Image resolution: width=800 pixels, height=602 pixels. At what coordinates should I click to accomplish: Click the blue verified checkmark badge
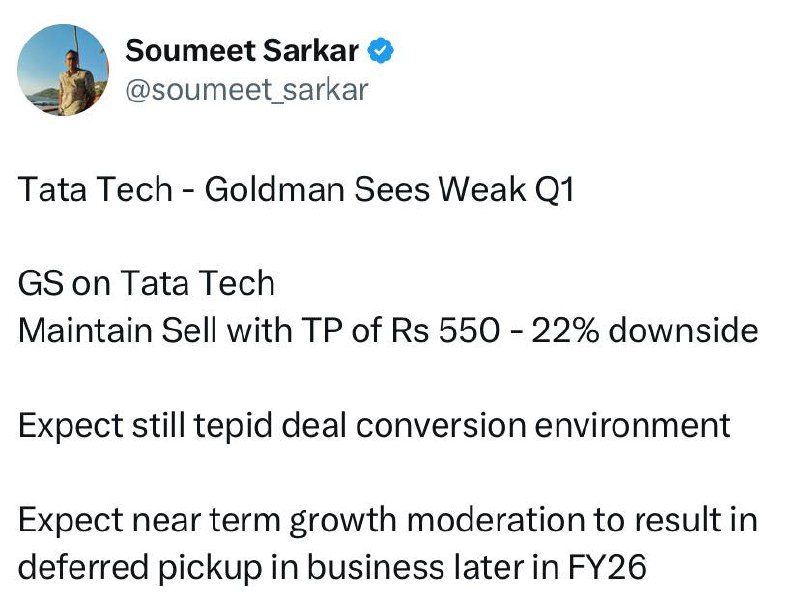tap(381, 51)
